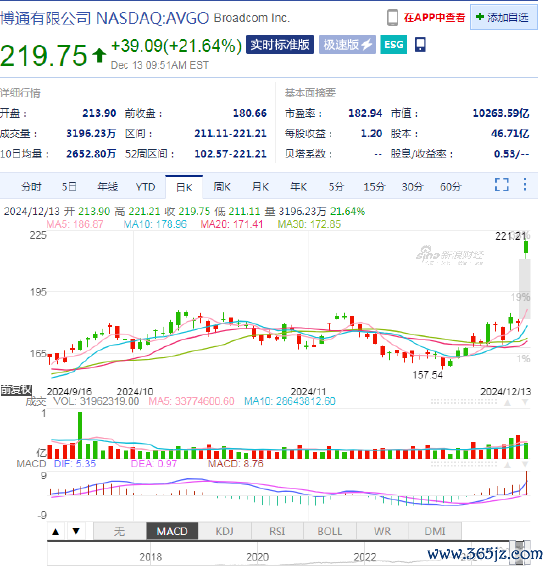
Task: Click 2018 on the timeline navigator
Action: pos(151,557)
